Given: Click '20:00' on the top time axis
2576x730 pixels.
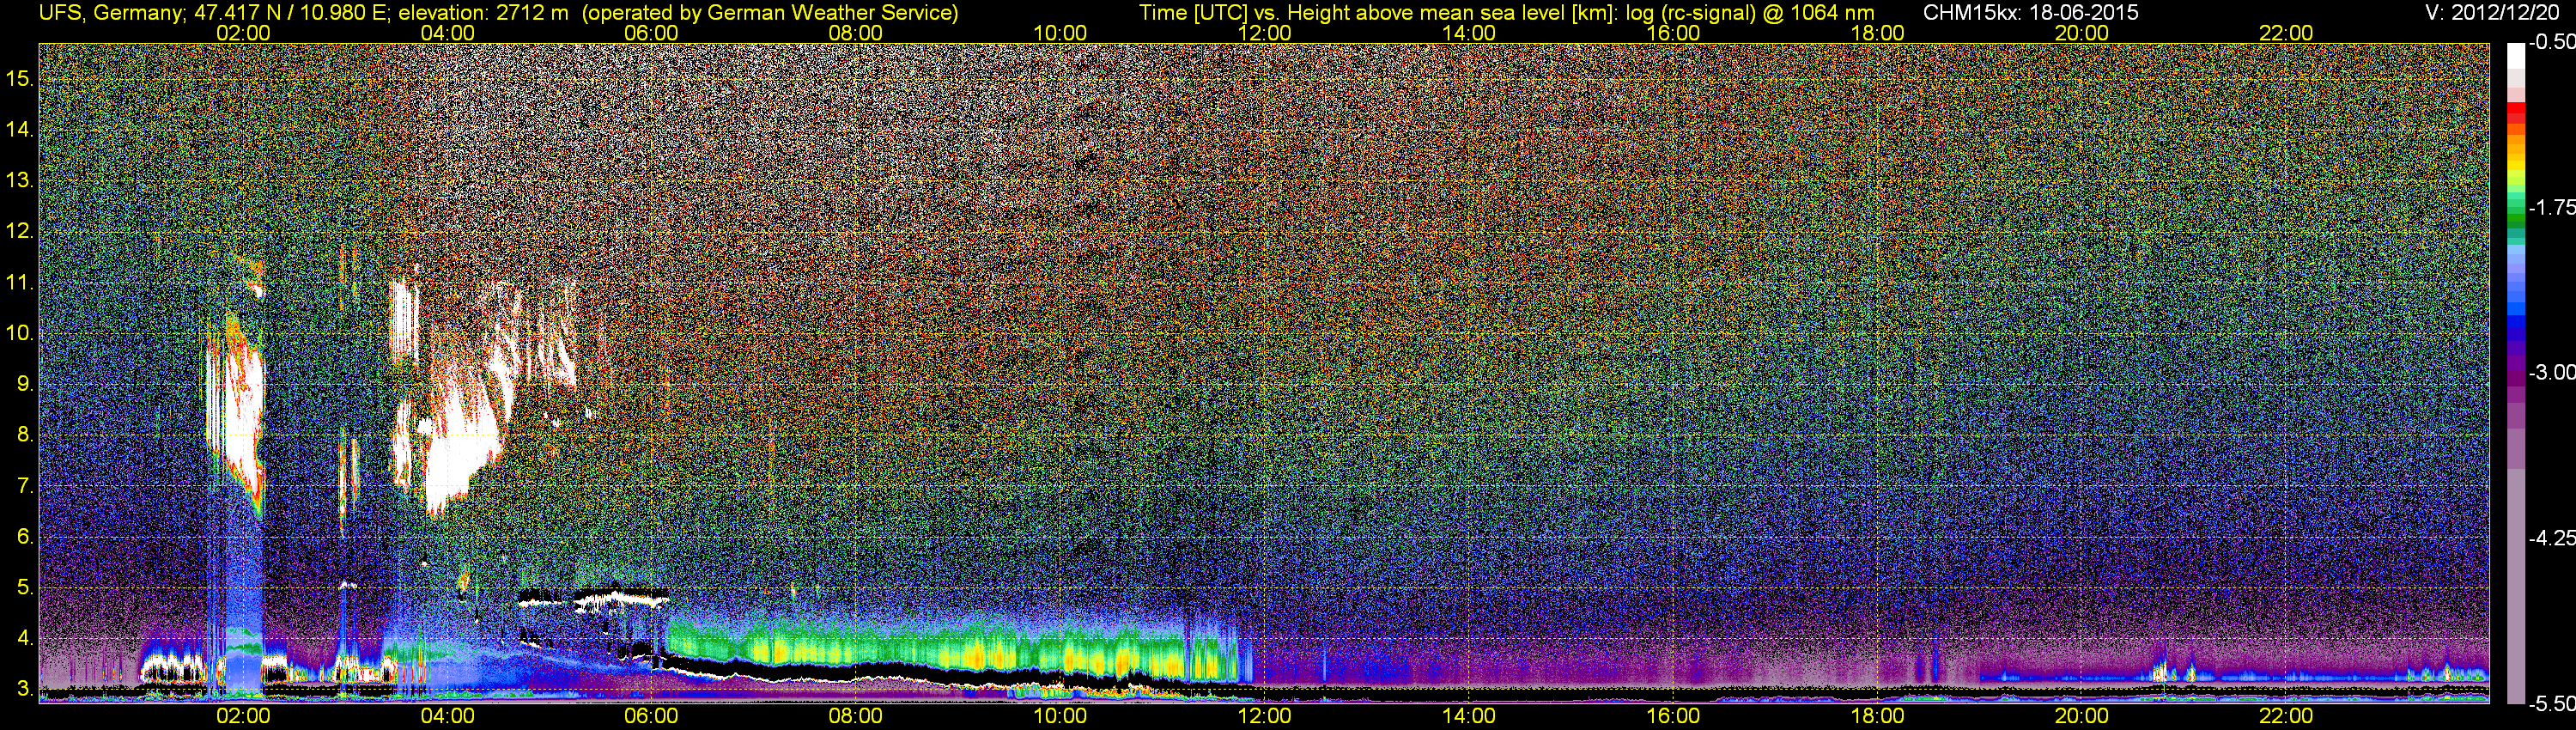Looking at the screenshot, I should click(x=2082, y=33).
